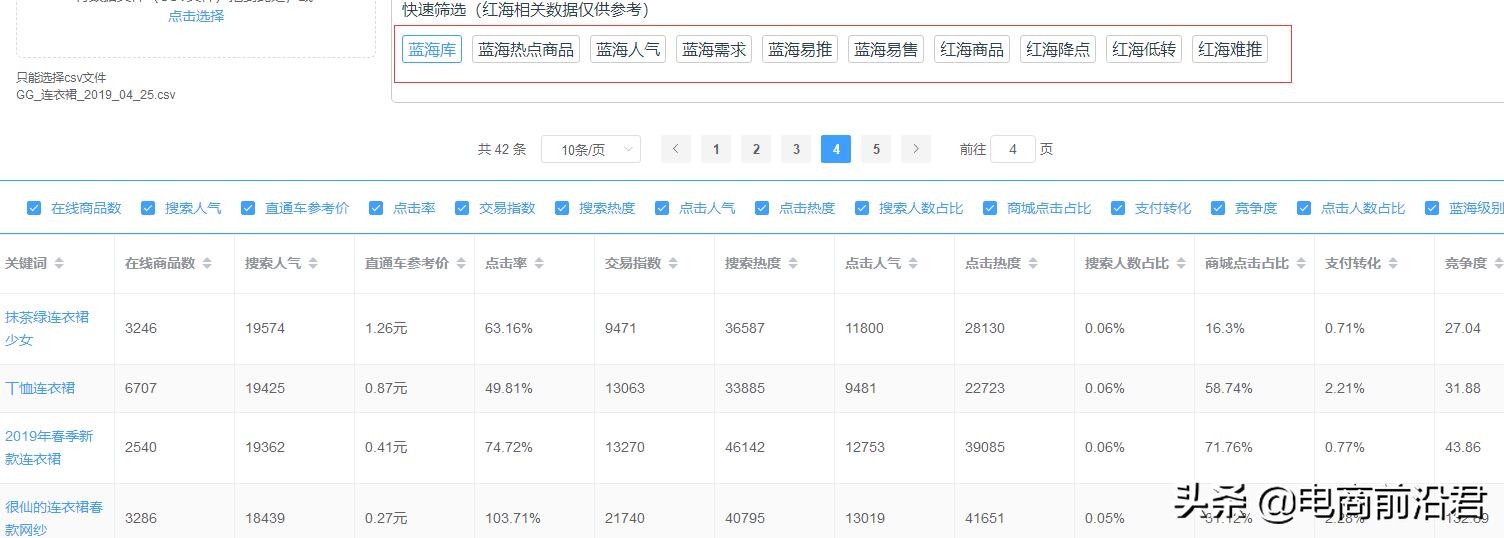
Task: Sort by 商城点击占比 column sort icon
Action: point(1301,263)
